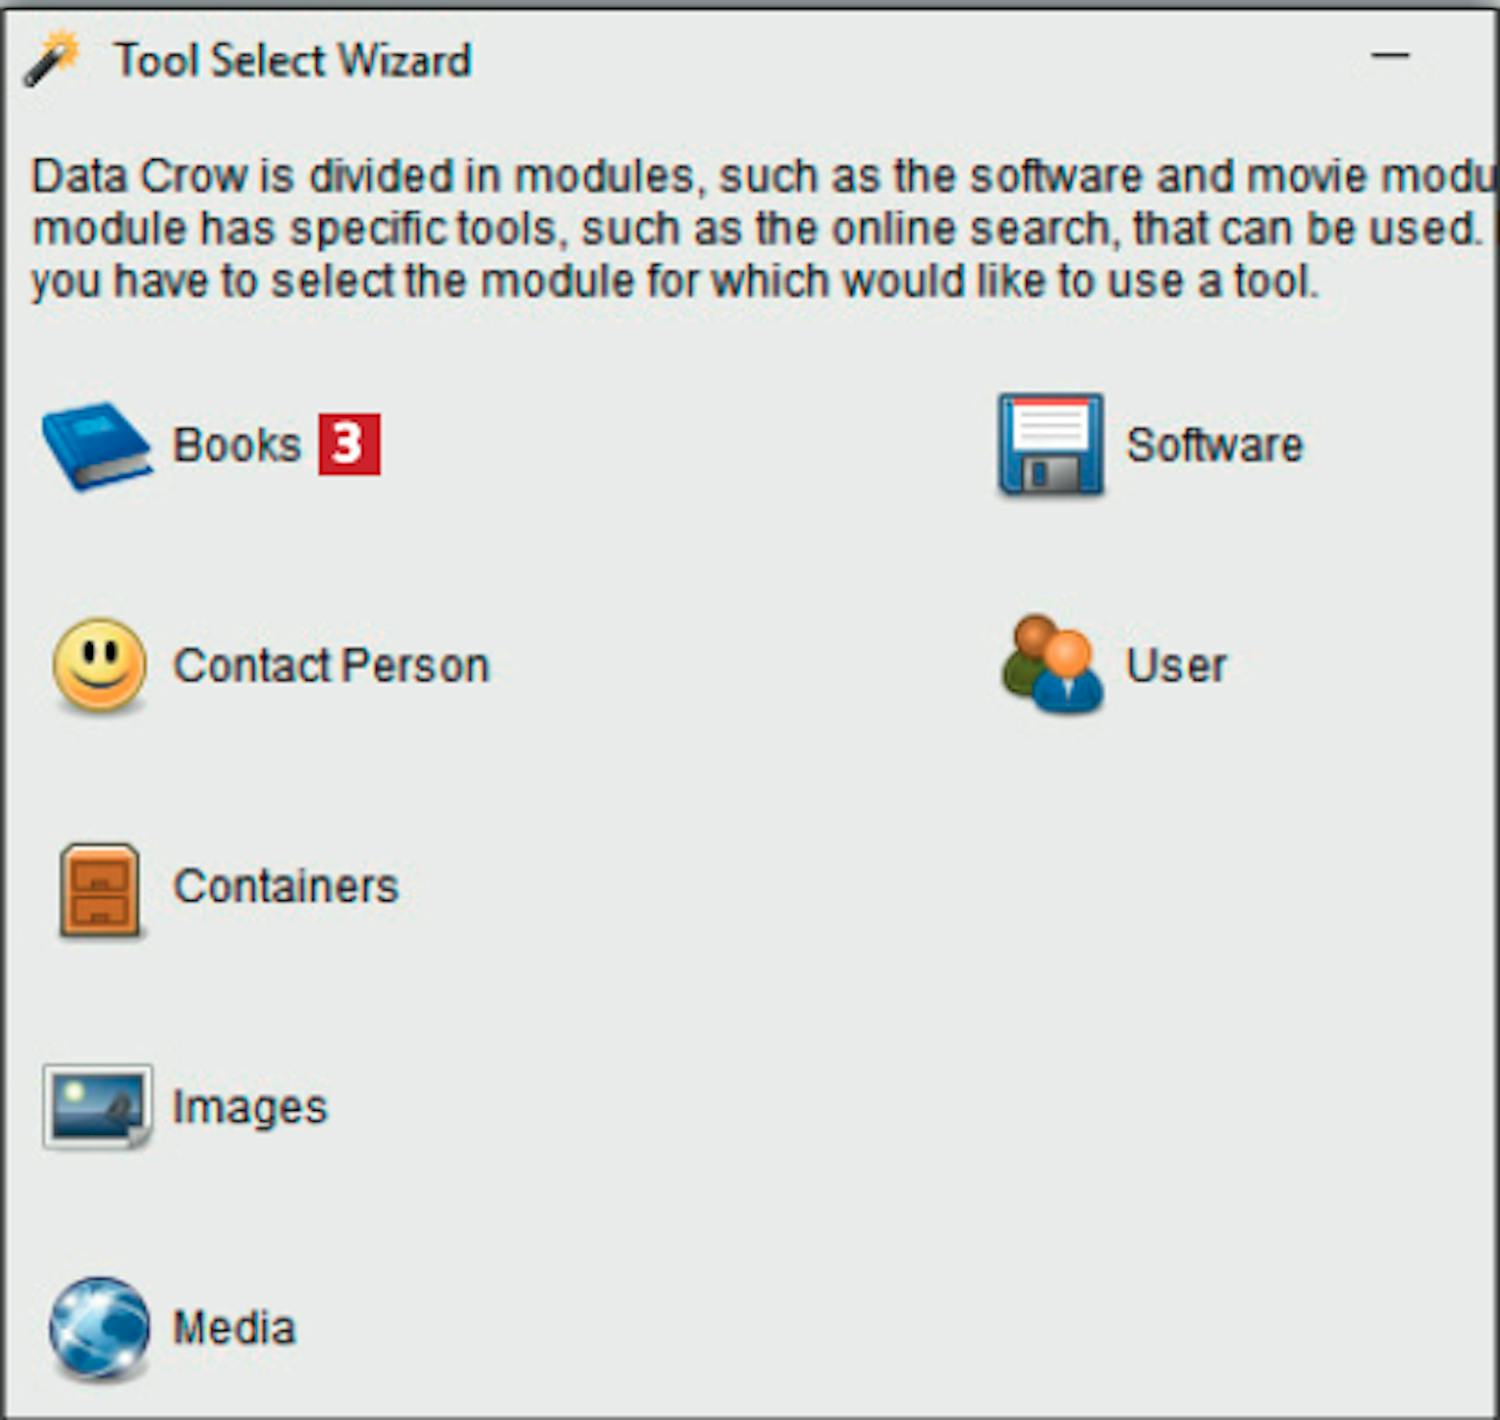
Task: Choose the Software module label
Action: click(1215, 445)
